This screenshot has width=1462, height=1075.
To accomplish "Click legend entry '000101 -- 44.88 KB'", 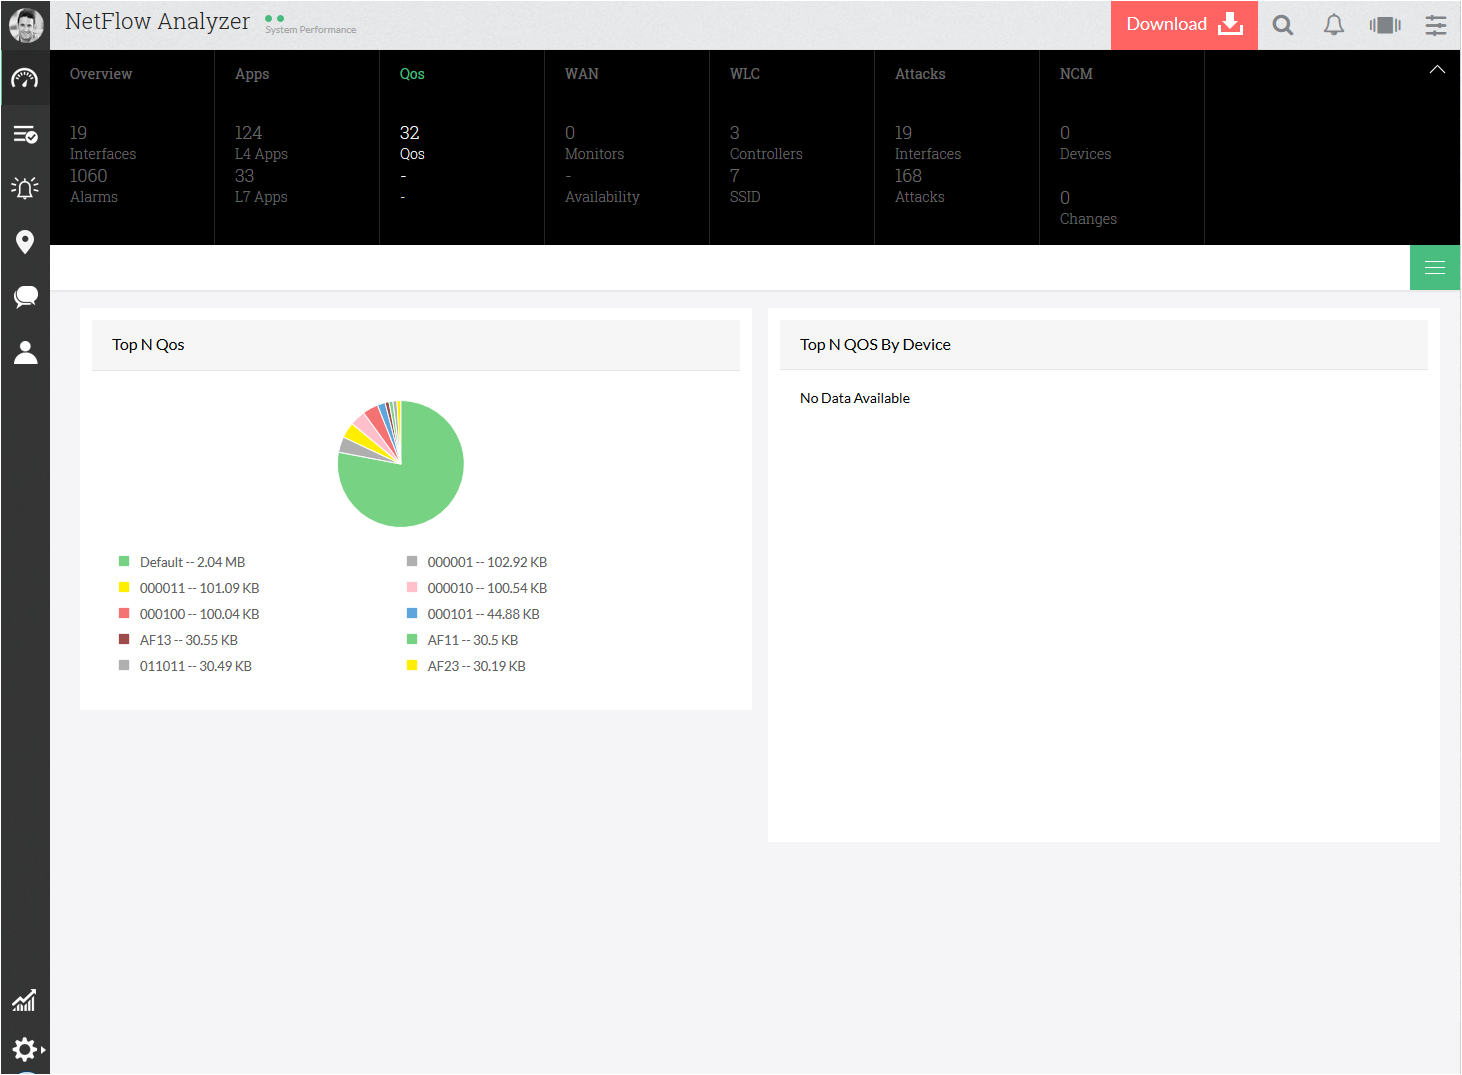I will click(483, 614).
